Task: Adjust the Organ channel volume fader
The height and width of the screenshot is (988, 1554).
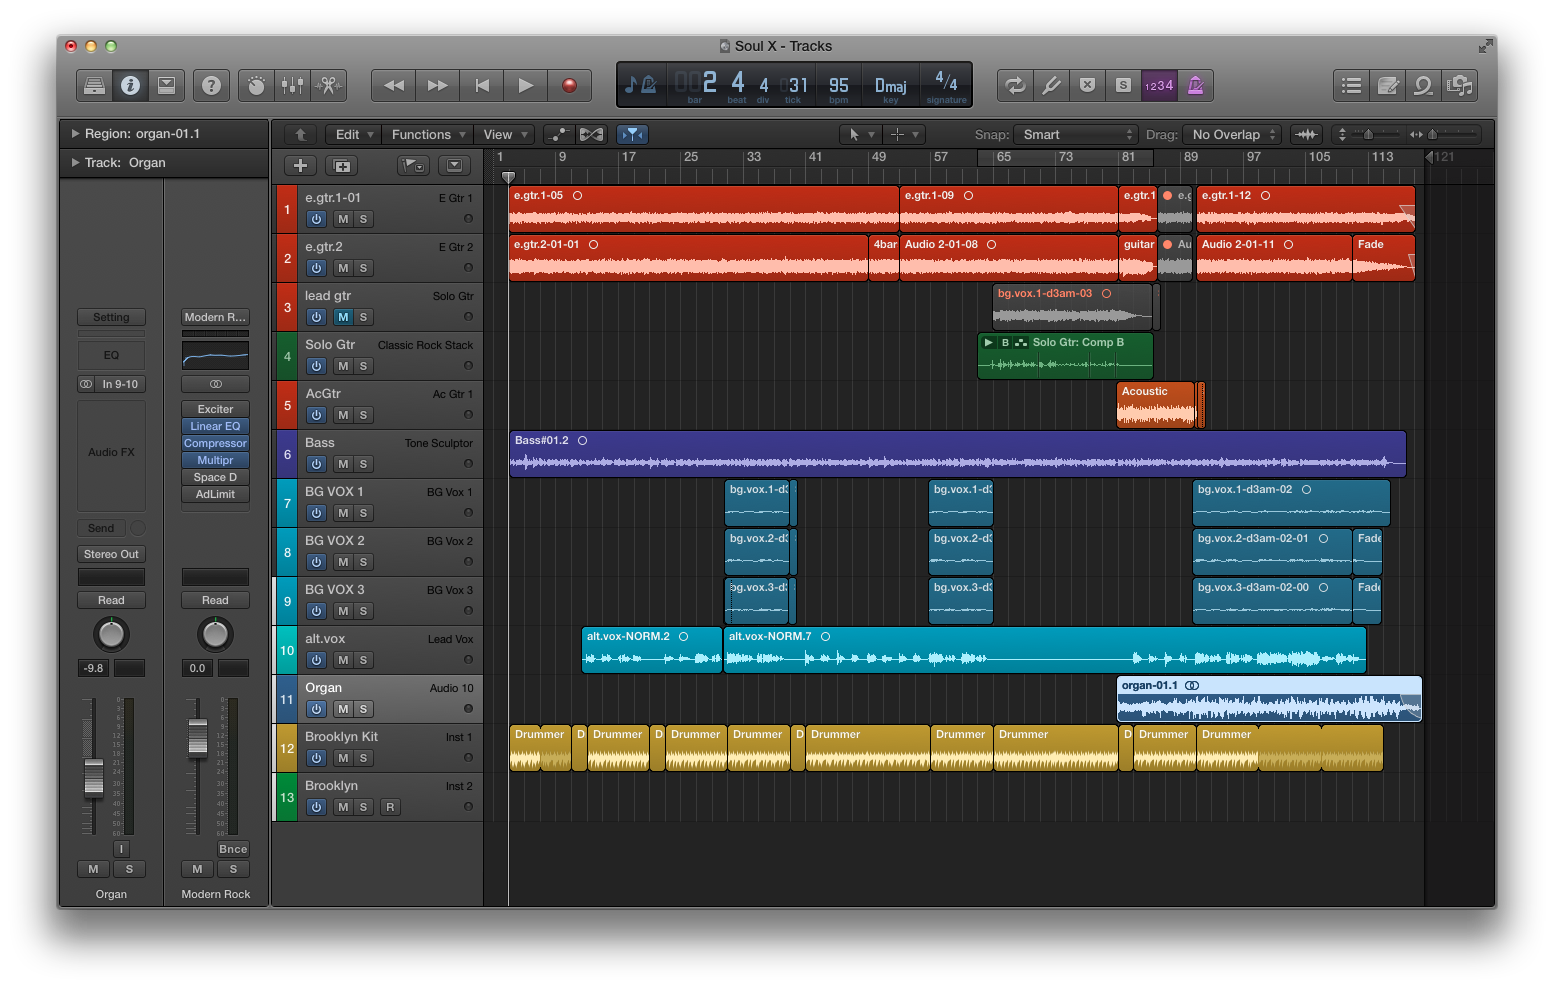Action: tap(94, 777)
